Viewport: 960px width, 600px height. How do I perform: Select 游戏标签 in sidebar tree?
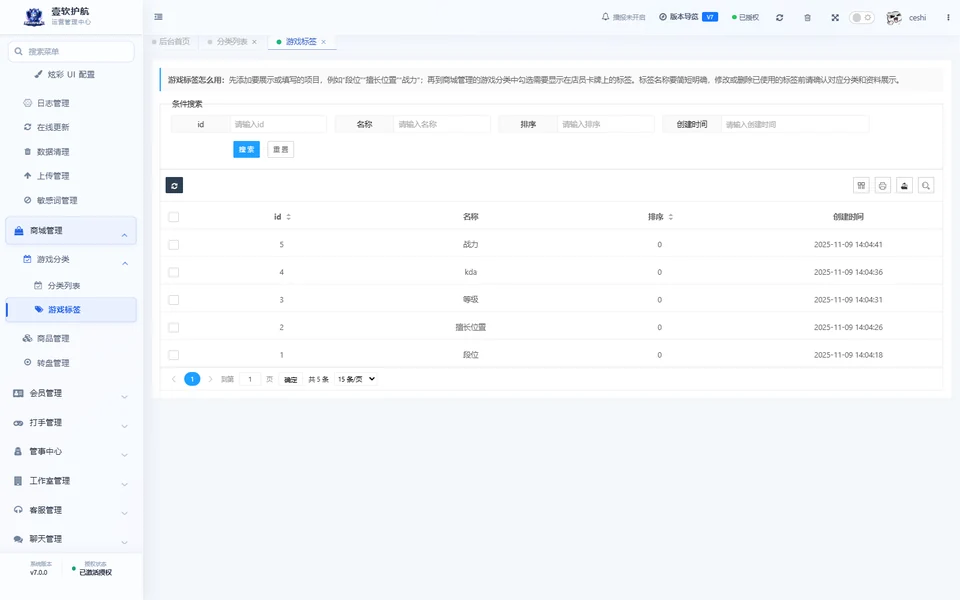[x=71, y=310]
